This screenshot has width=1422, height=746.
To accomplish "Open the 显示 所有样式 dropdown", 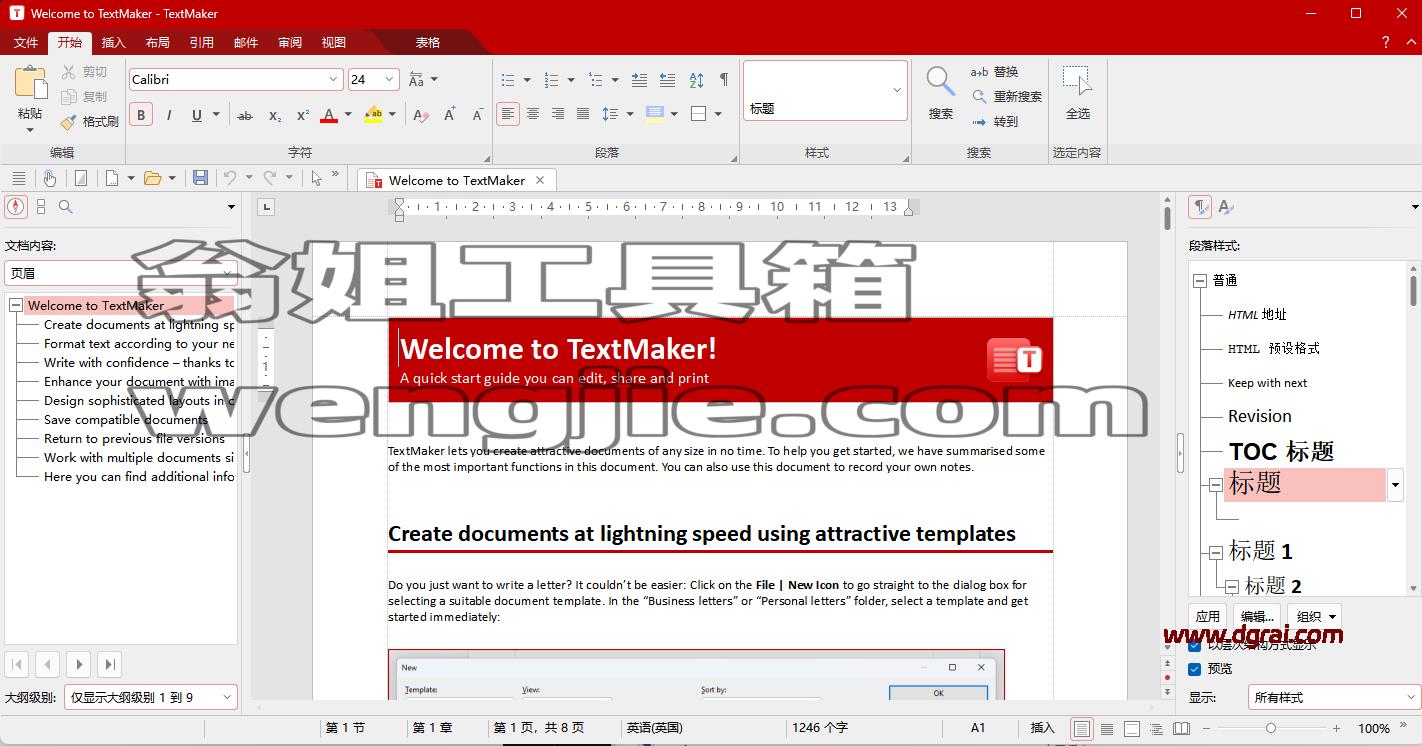I will [1333, 697].
